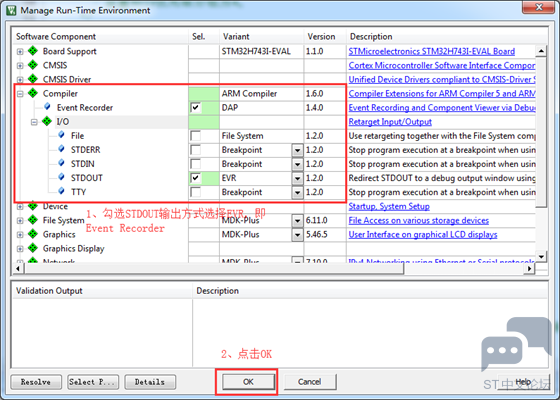
Task: Open the STDIN variant dropdown
Action: (x=297, y=164)
